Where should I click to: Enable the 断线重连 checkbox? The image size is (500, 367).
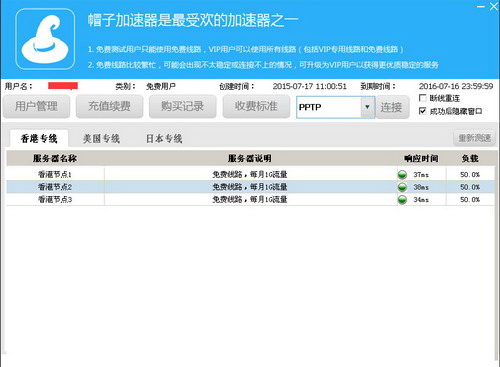click(x=422, y=98)
